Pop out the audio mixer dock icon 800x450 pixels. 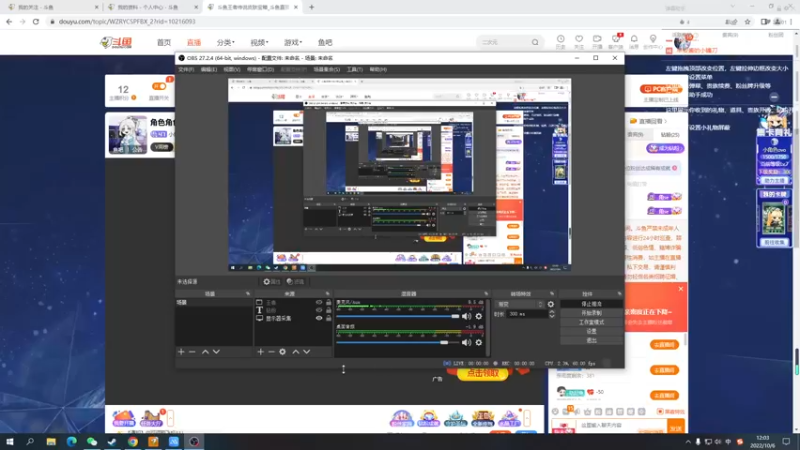click(486, 294)
